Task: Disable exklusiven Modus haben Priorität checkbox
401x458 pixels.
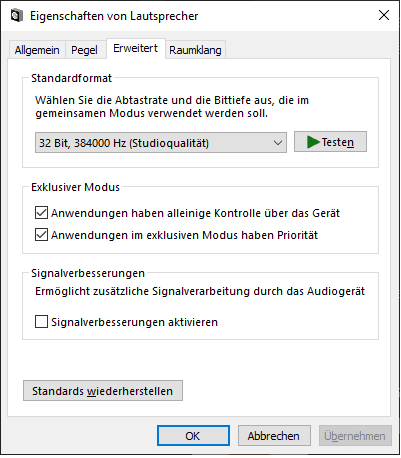Action: coord(41,235)
